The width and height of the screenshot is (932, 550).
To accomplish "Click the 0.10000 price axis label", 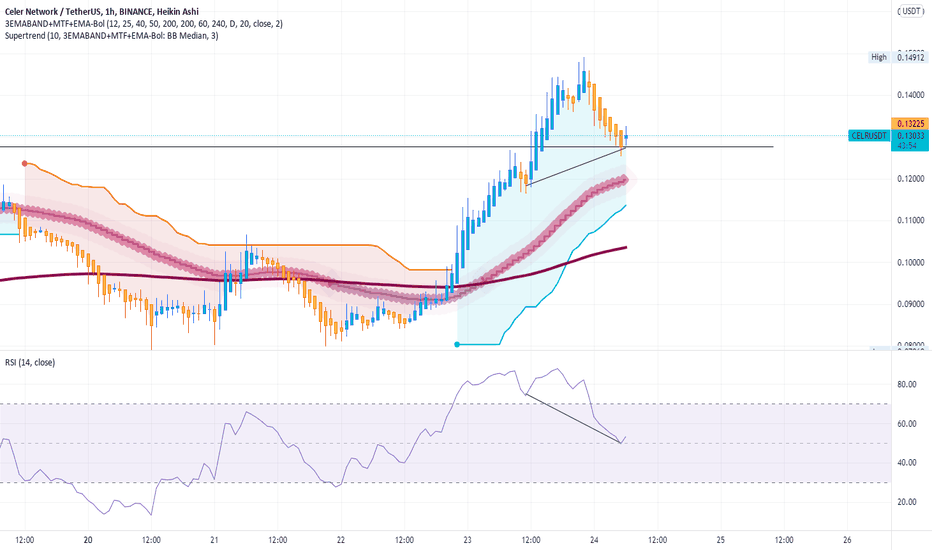I will [911, 262].
